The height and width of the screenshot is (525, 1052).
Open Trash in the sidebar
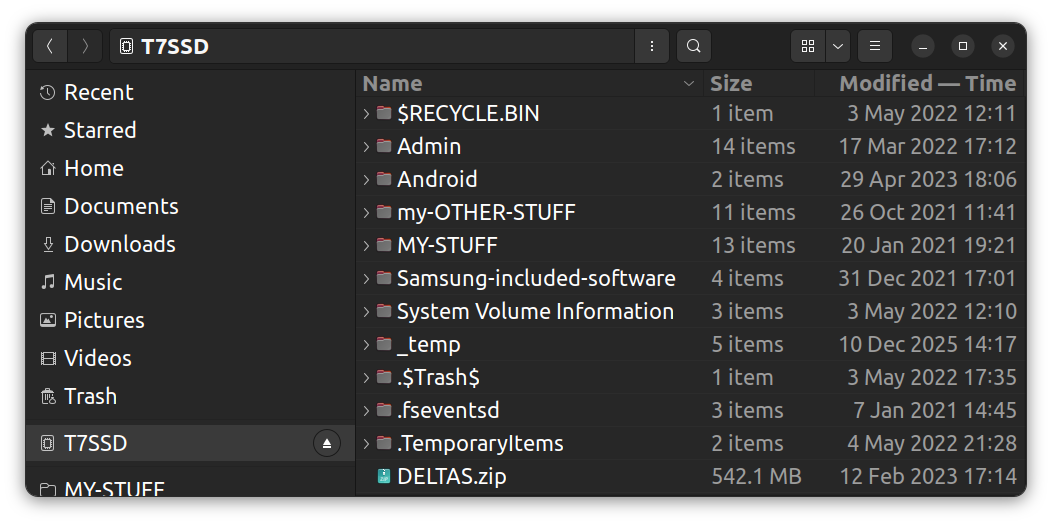click(90, 396)
